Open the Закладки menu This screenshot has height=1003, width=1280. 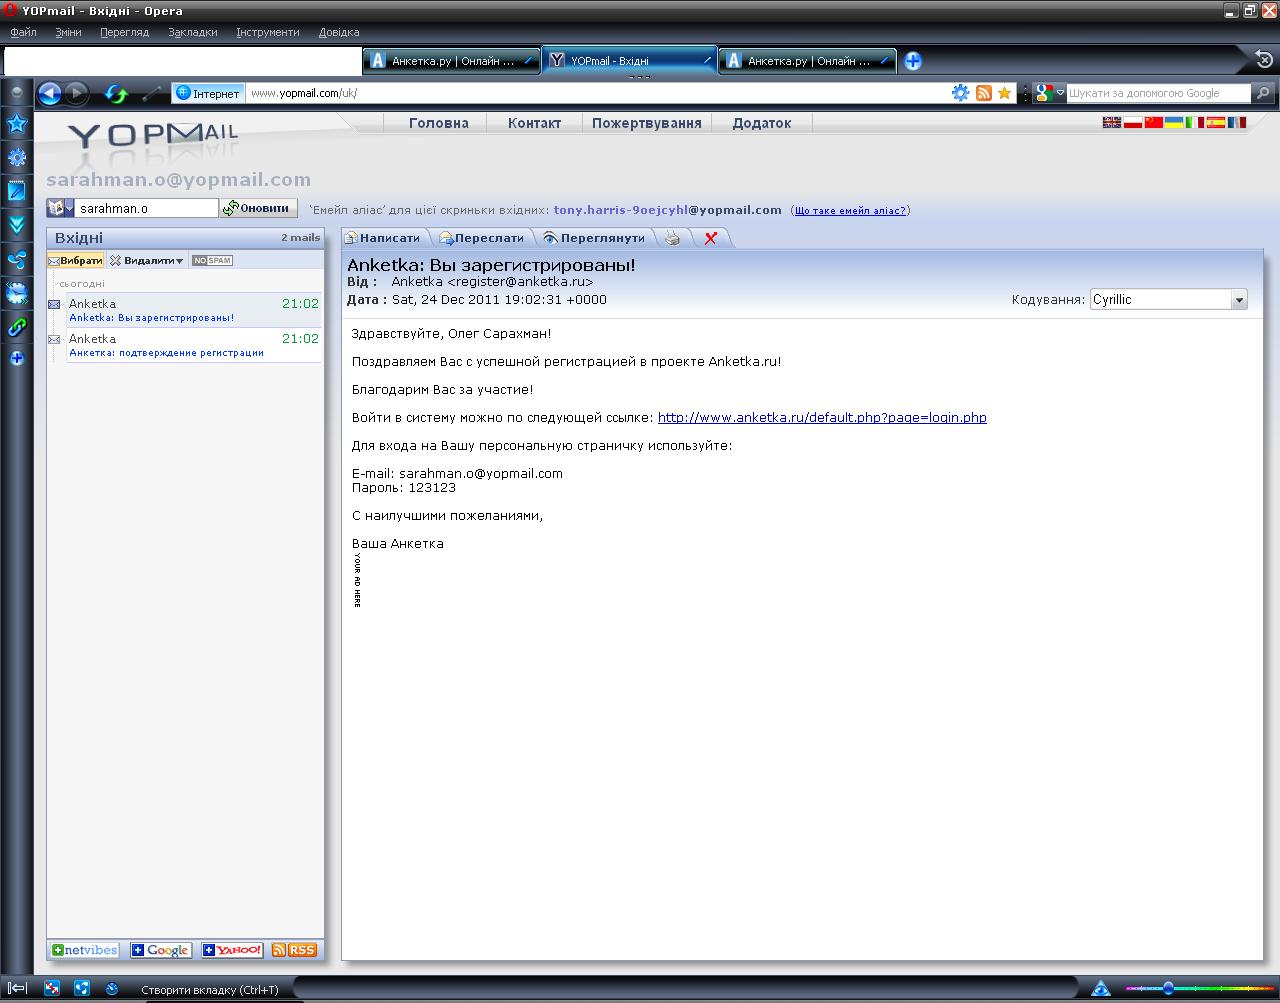point(193,32)
